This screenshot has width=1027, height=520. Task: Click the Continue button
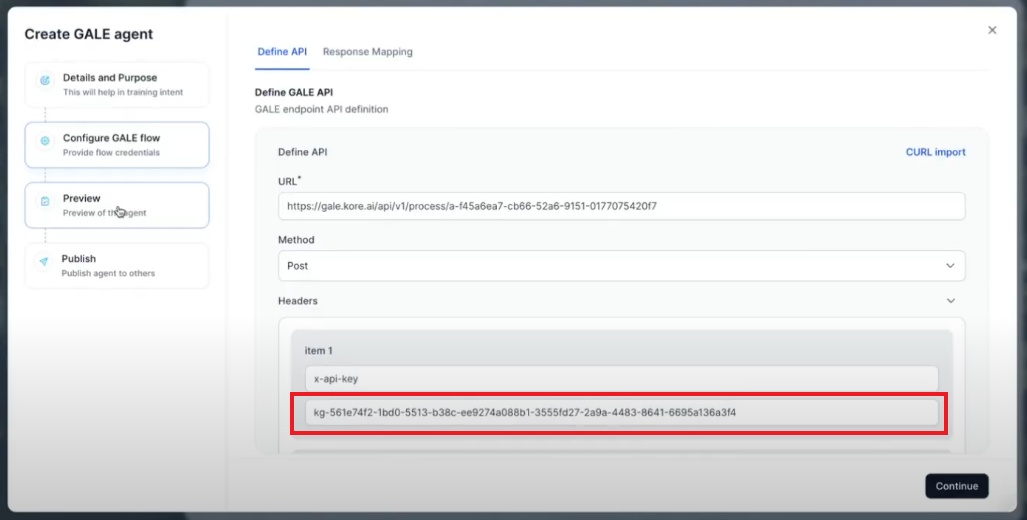[x=956, y=486]
